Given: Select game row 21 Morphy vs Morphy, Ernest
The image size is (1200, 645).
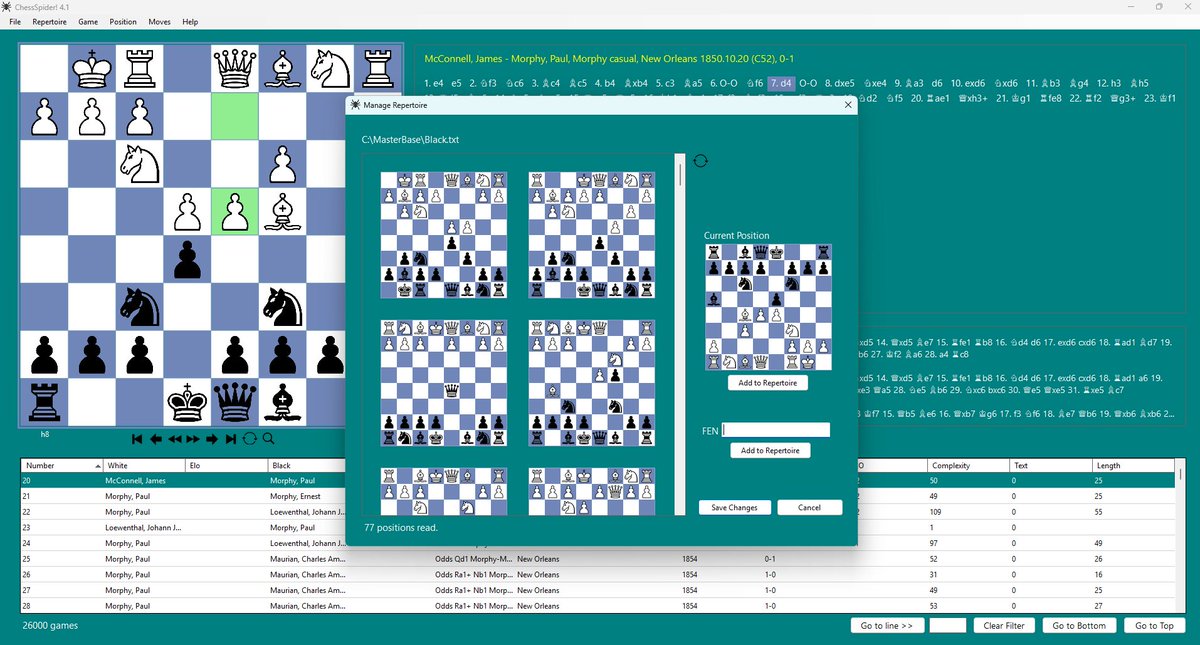Looking at the screenshot, I should tap(598, 496).
